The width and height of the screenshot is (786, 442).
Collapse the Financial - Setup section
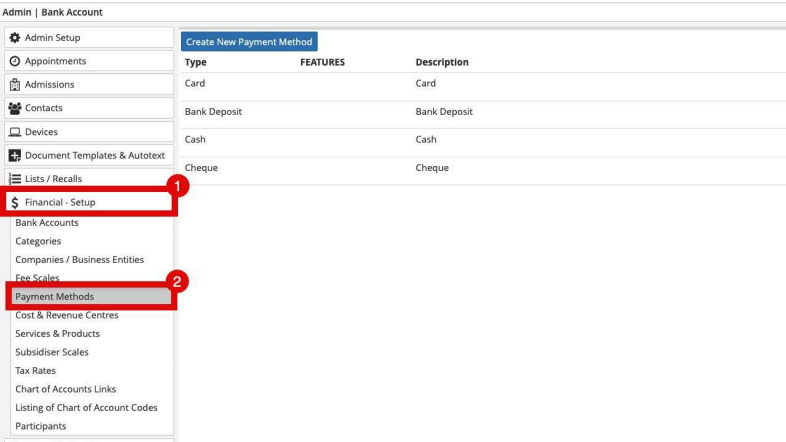[89, 202]
